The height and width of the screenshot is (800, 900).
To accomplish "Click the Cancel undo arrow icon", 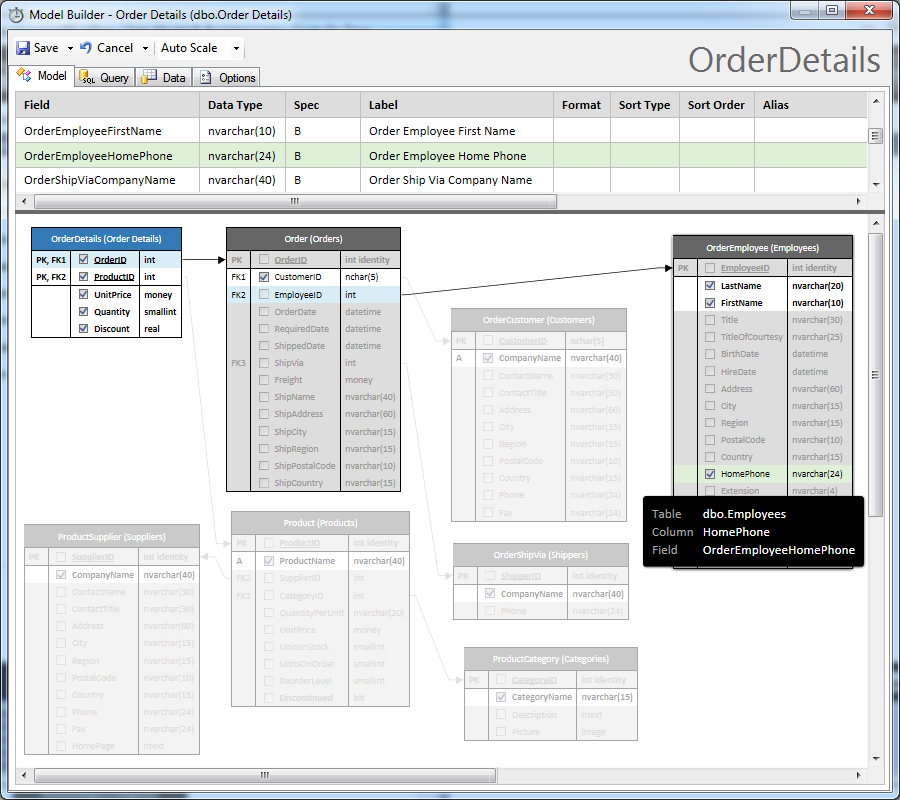I will point(86,47).
